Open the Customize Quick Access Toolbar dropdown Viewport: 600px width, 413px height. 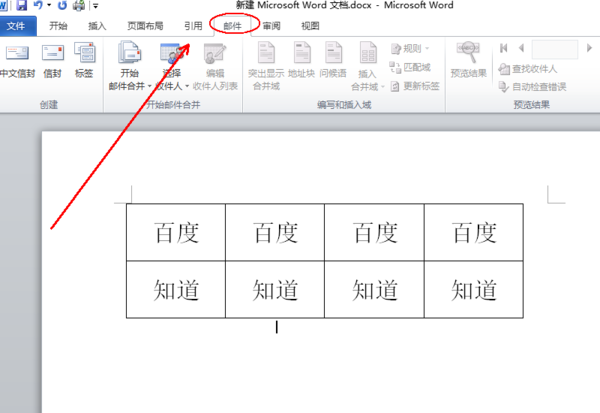pos(96,6)
